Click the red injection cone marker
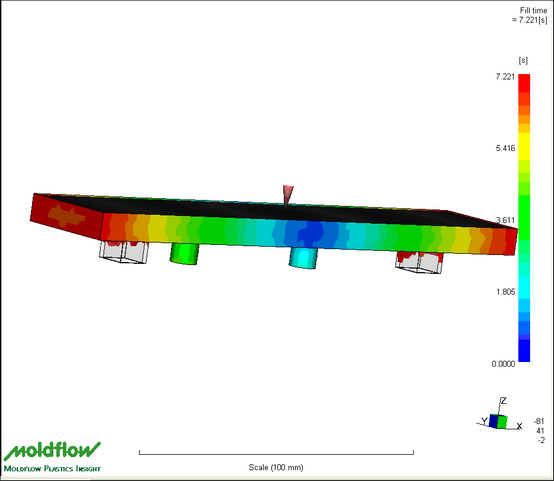This screenshot has height=481, width=554. (288, 195)
